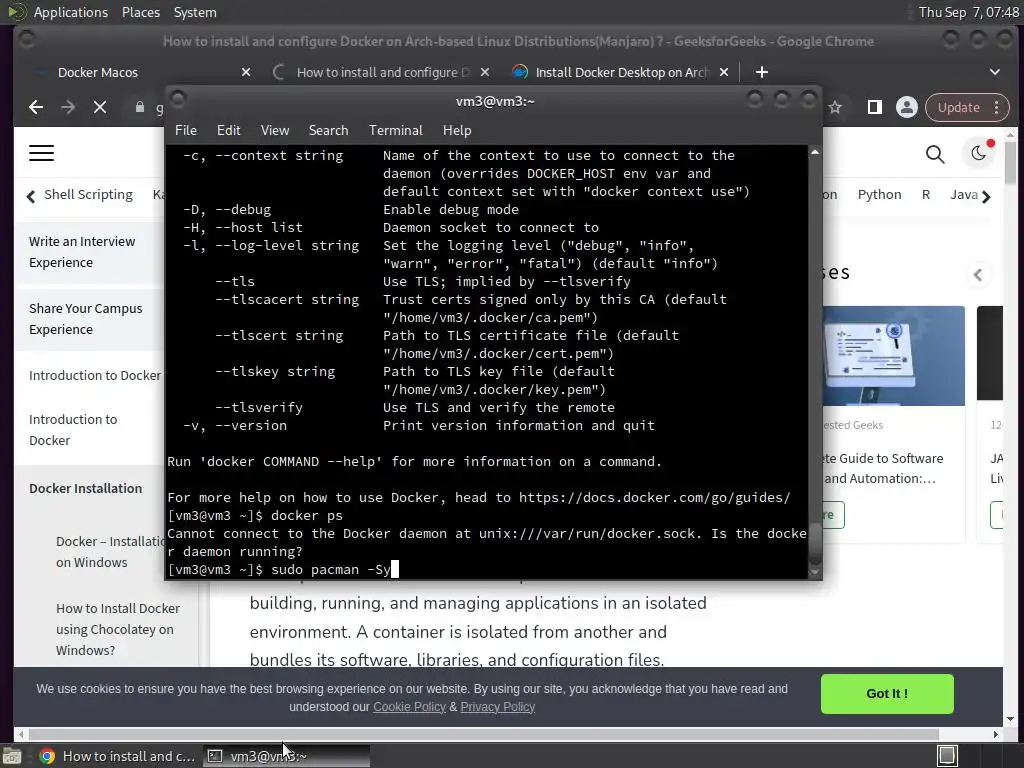The width and height of the screenshot is (1024, 768).
Task: Expand the Chrome tab search dropdown arrow
Action: point(995,72)
